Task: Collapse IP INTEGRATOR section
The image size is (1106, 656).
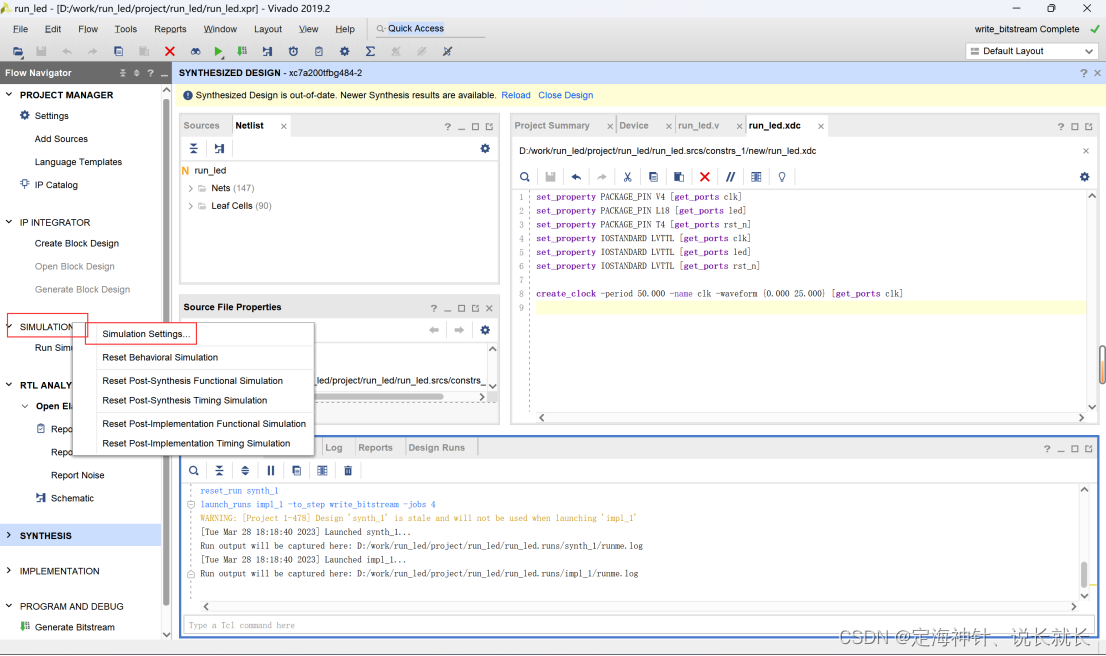Action: click(9, 222)
